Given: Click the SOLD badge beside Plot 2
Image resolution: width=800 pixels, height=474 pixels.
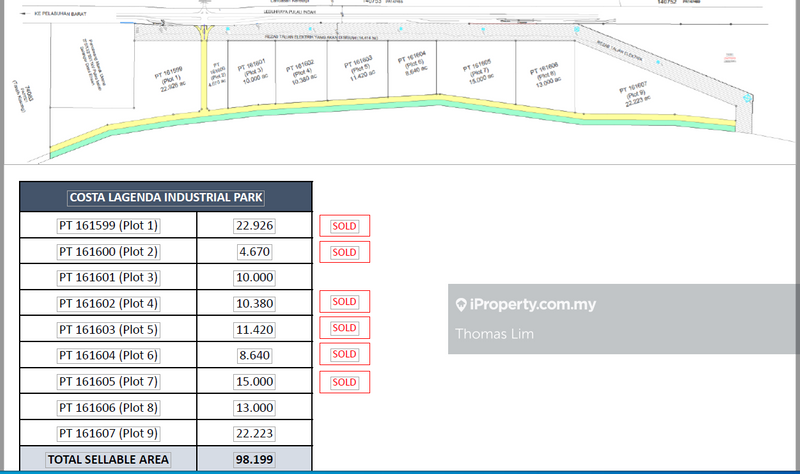Looking at the screenshot, I should tap(344, 252).
